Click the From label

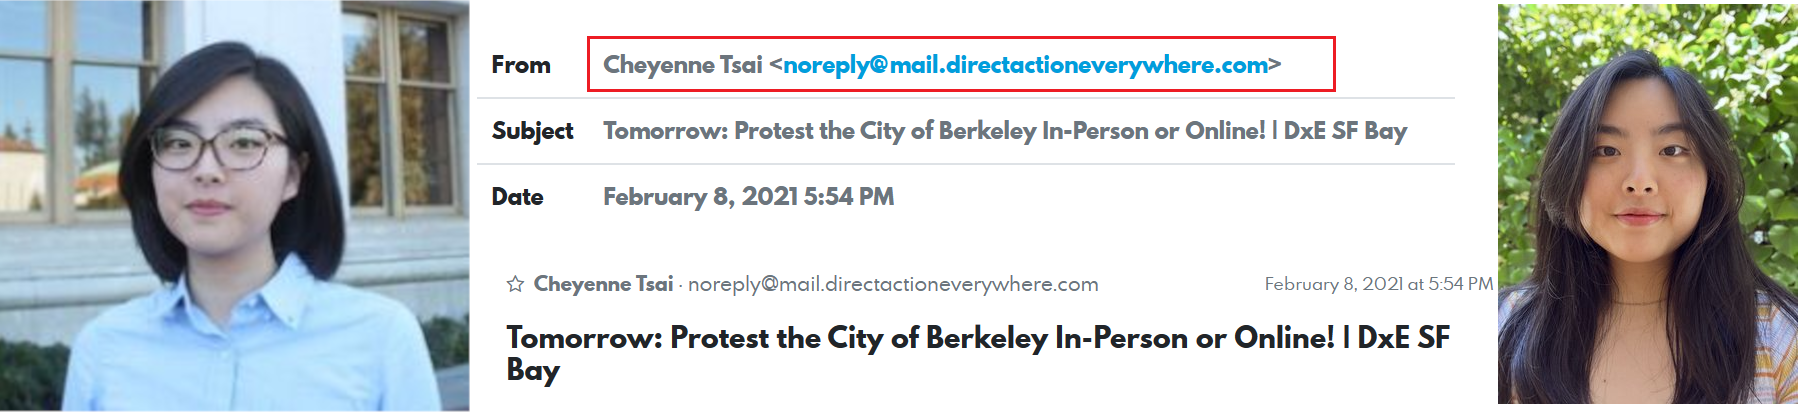521,65
